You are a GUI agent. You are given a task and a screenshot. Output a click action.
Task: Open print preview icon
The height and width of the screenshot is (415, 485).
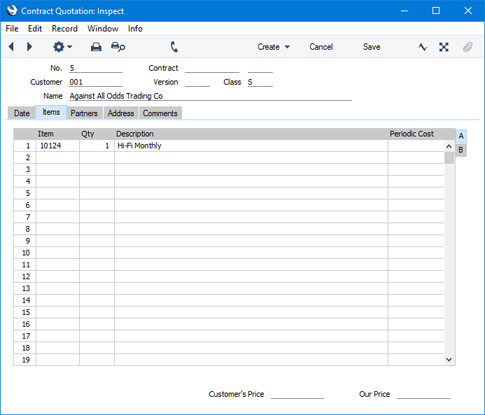pyautogui.click(x=118, y=47)
